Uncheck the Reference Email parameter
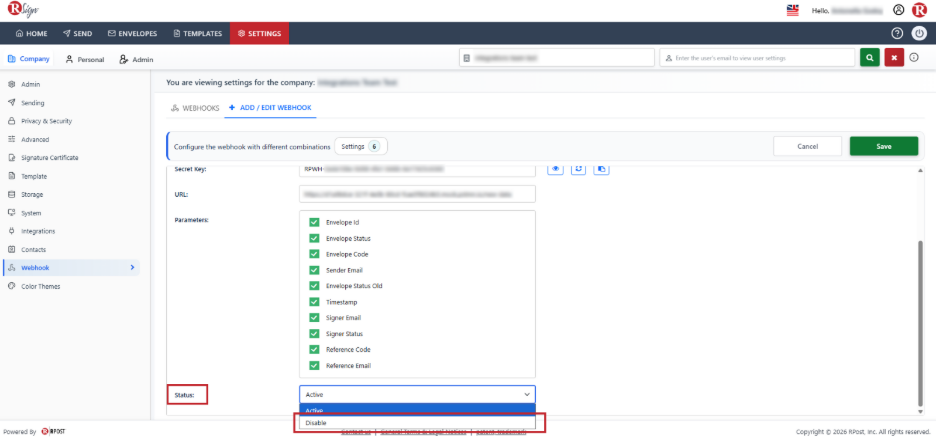Image resolution: width=936 pixels, height=438 pixels. [x=314, y=366]
